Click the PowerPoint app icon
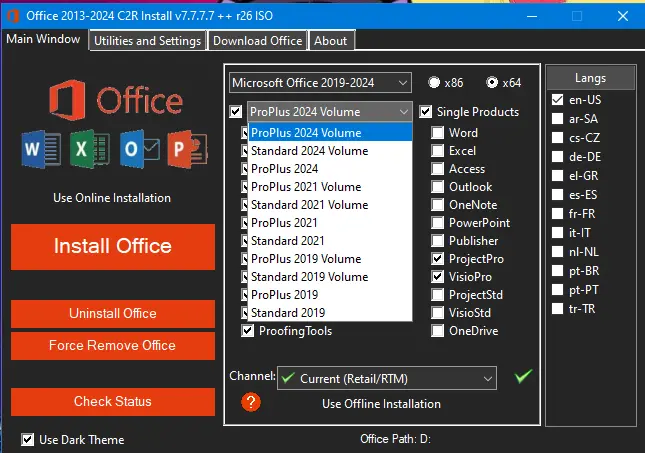 pyautogui.click(x=188, y=149)
